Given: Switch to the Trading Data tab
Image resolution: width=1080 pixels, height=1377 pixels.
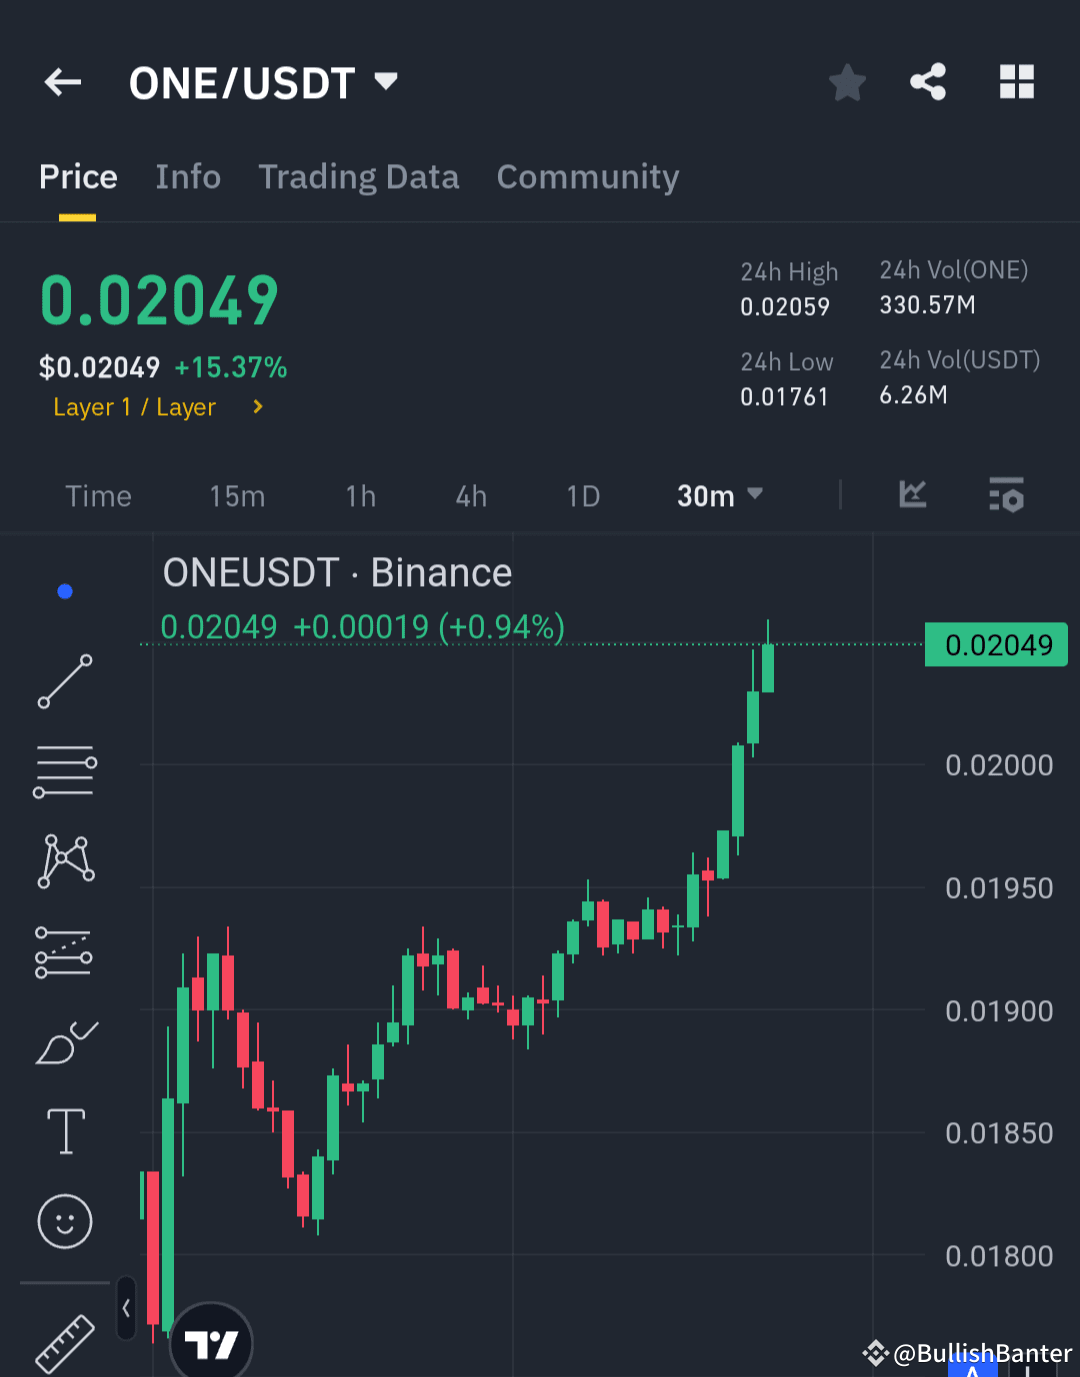Looking at the screenshot, I should coord(358,177).
